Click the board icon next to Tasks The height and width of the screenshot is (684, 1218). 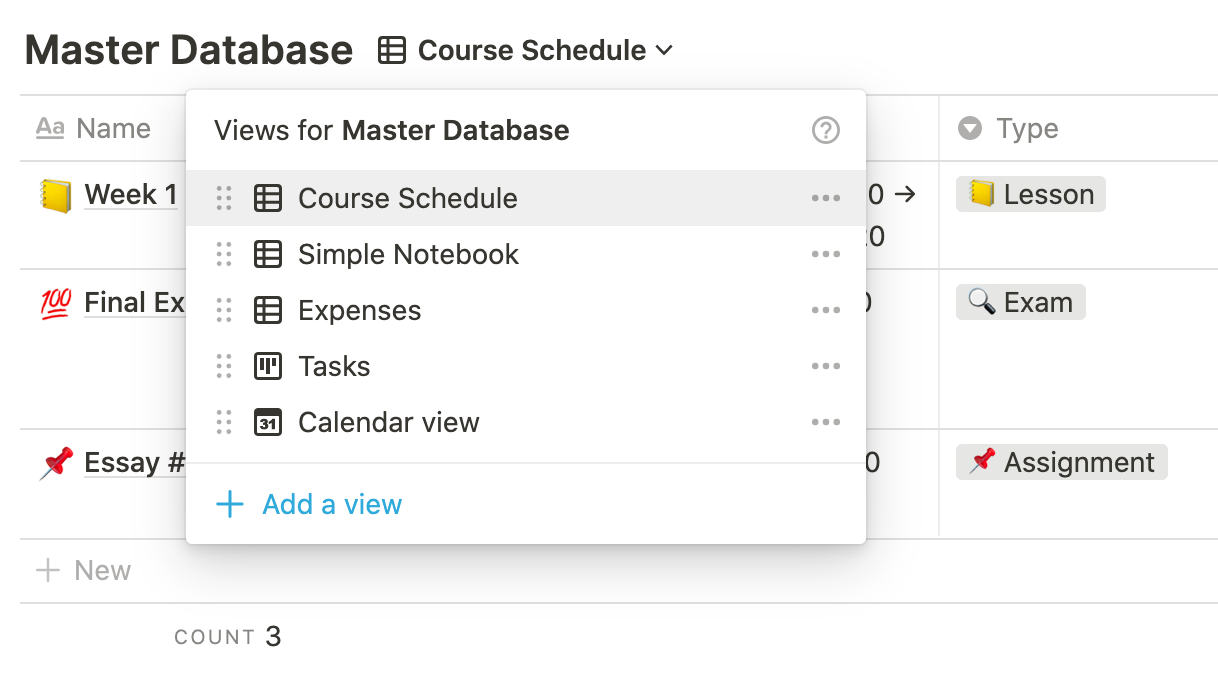click(x=267, y=366)
